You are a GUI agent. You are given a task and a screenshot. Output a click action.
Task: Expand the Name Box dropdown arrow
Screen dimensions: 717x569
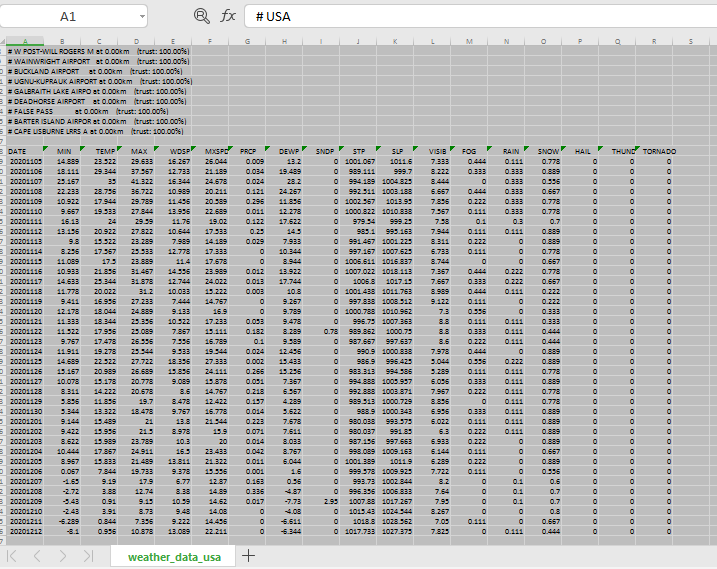pyautogui.click(x=142, y=16)
